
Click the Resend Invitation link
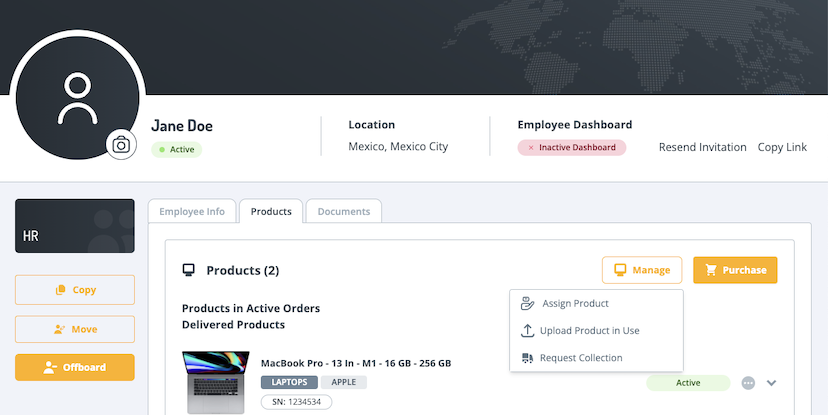coord(702,147)
